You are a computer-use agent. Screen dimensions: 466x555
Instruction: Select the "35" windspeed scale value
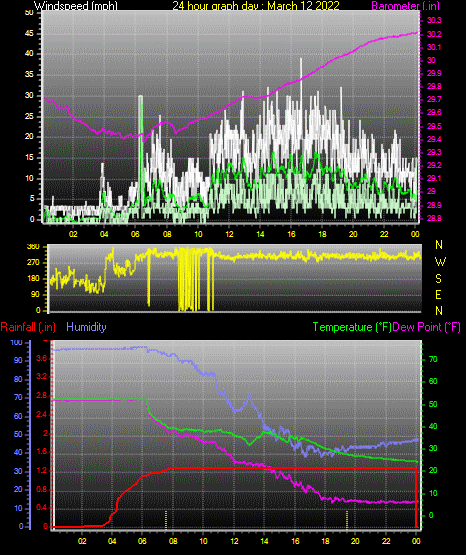coord(29,75)
